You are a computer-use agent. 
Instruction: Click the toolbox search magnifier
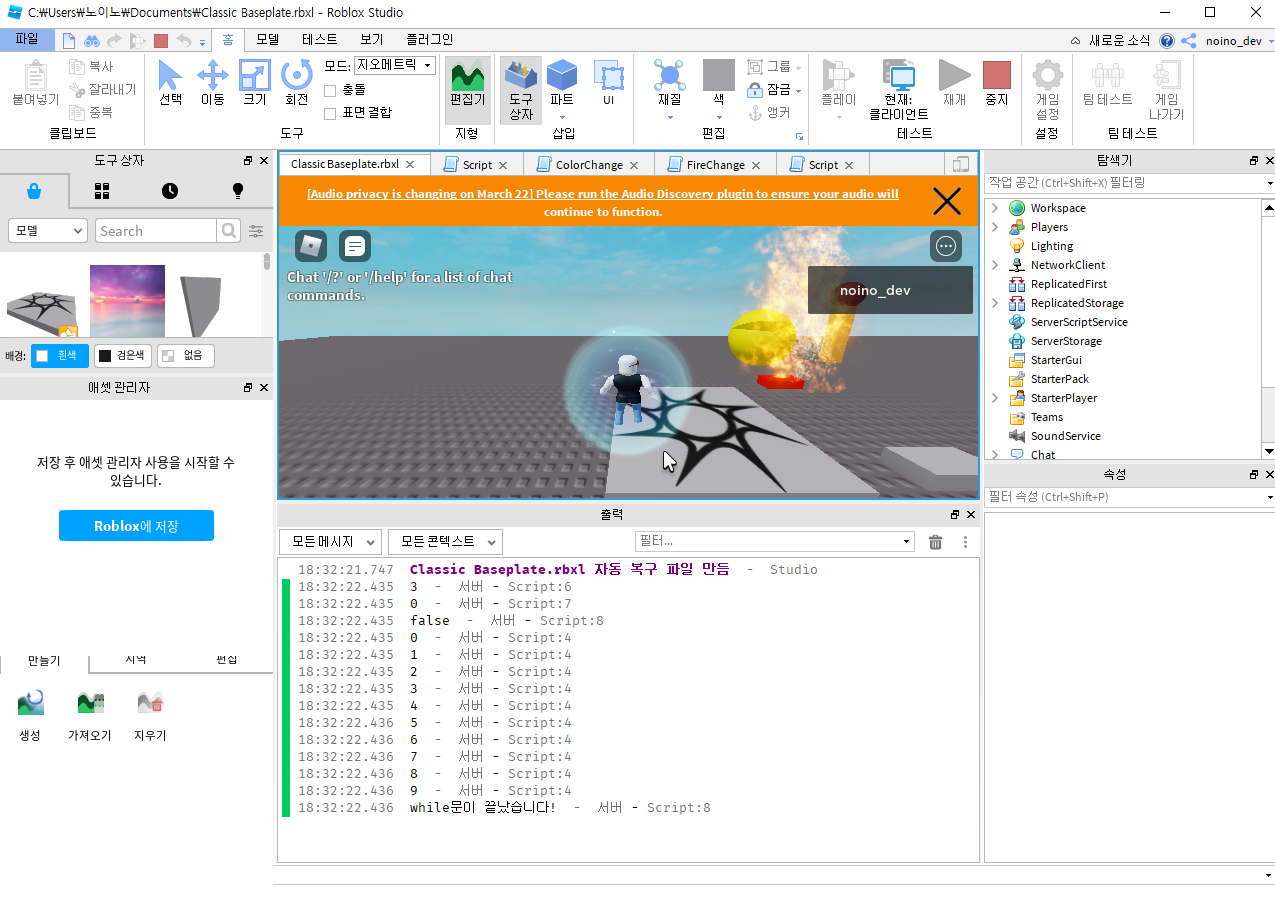(229, 231)
